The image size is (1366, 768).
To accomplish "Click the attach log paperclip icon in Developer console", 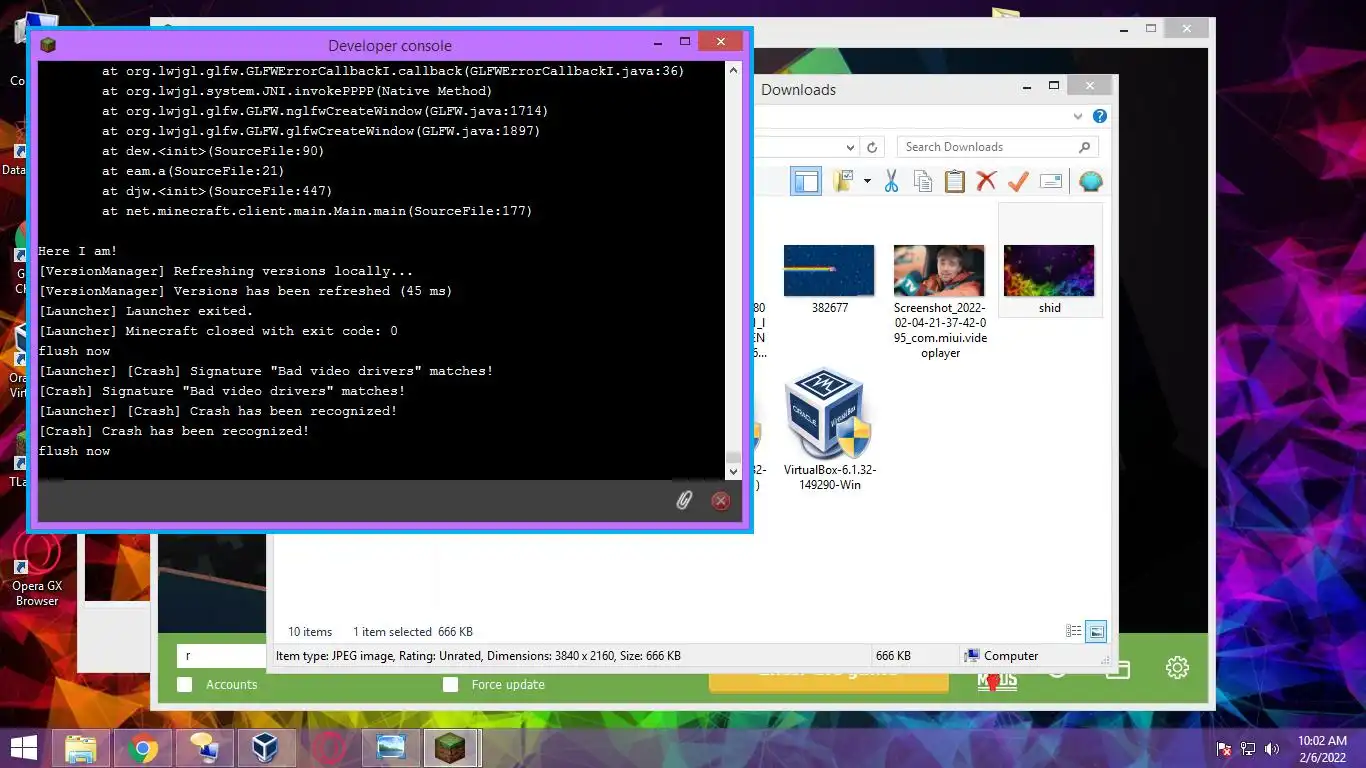I will coord(684,500).
